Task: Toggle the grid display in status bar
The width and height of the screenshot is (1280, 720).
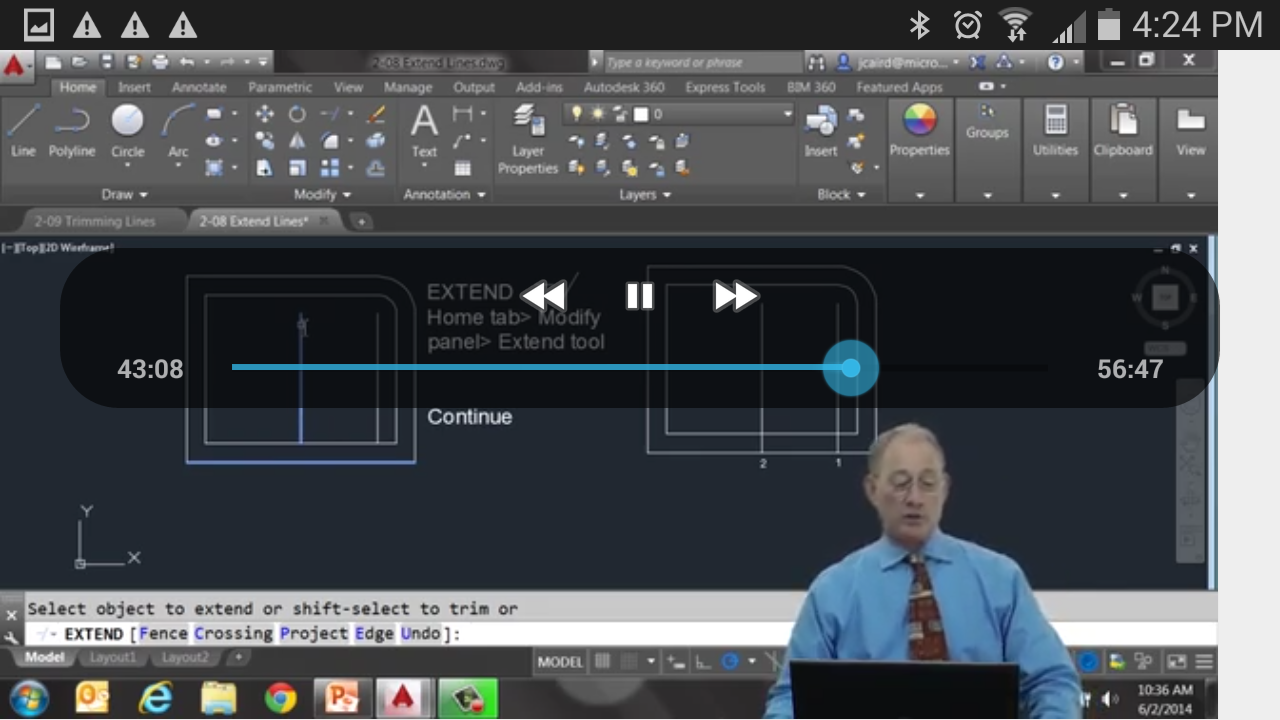Action: [602, 661]
